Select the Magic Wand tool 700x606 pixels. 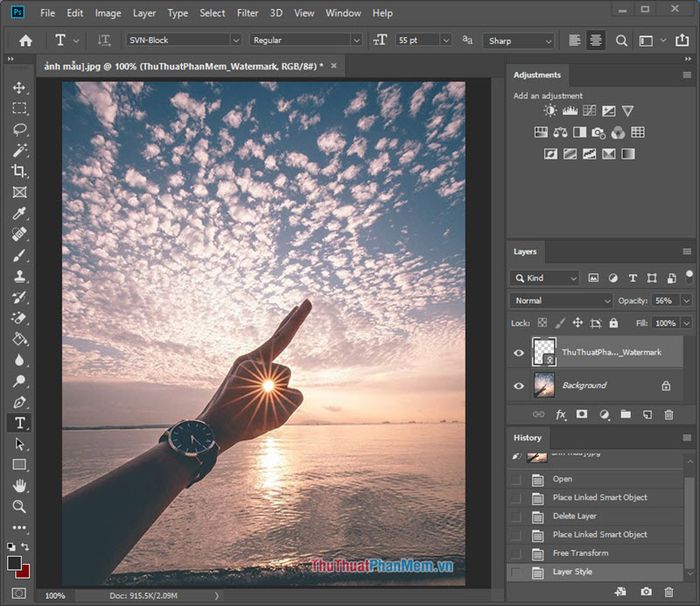(x=19, y=150)
